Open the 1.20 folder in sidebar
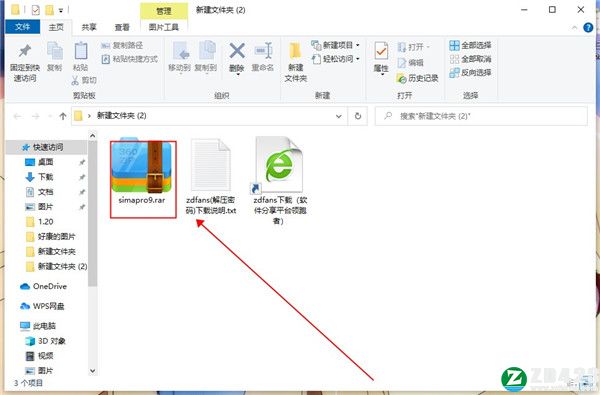Viewport: 600px width, 395px height. (39, 222)
